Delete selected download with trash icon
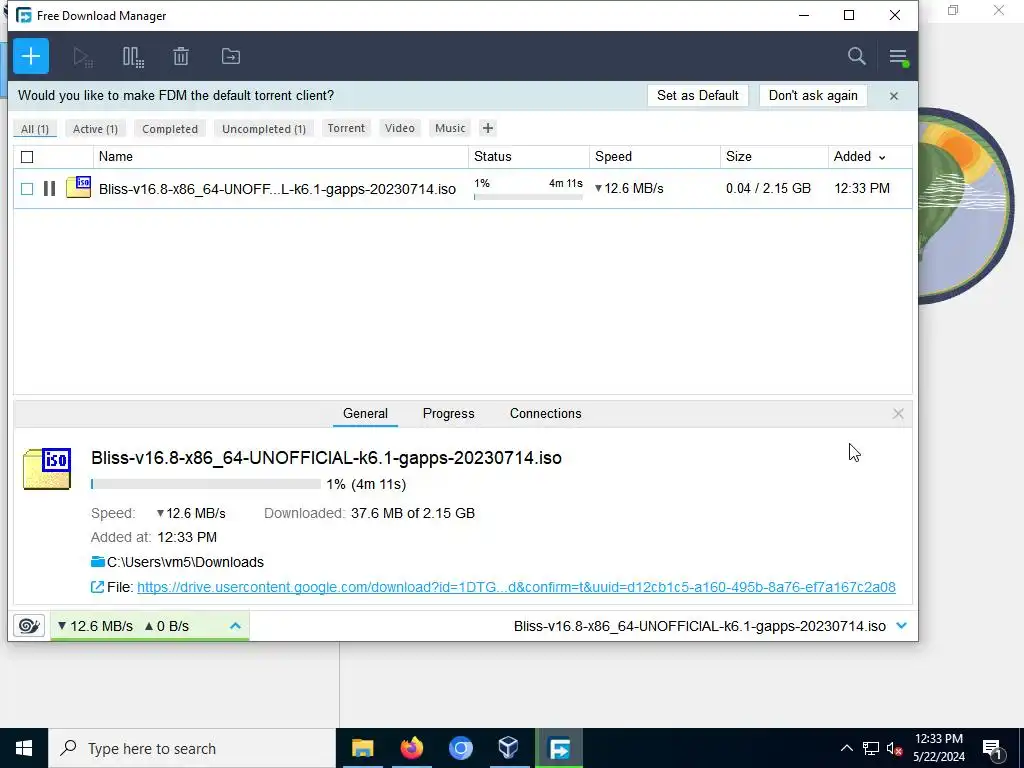 pos(181,56)
